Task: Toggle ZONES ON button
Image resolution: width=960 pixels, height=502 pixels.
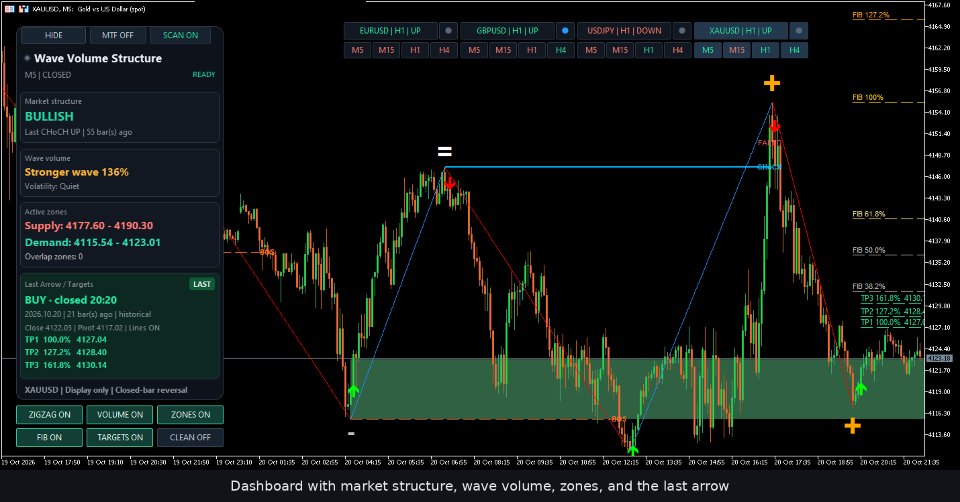Action: pyautogui.click(x=190, y=414)
